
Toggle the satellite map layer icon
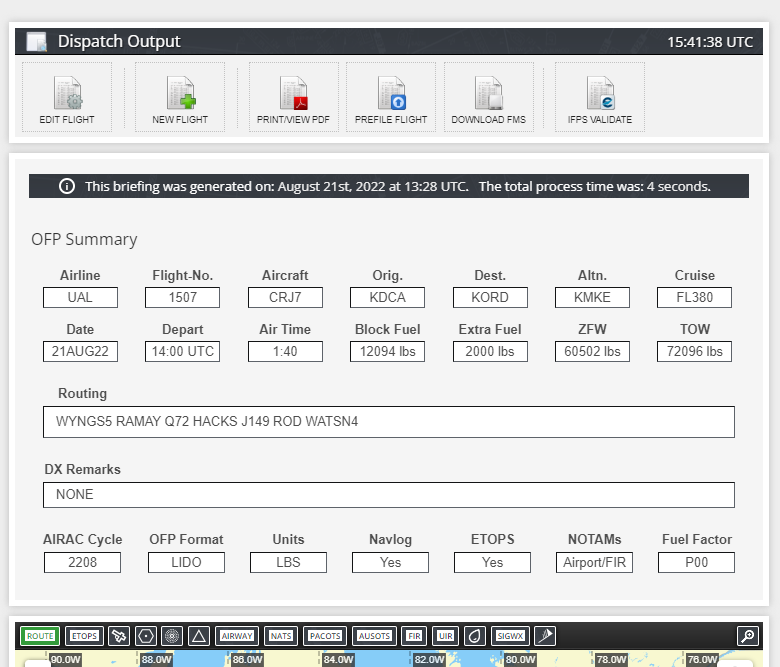click(119, 636)
